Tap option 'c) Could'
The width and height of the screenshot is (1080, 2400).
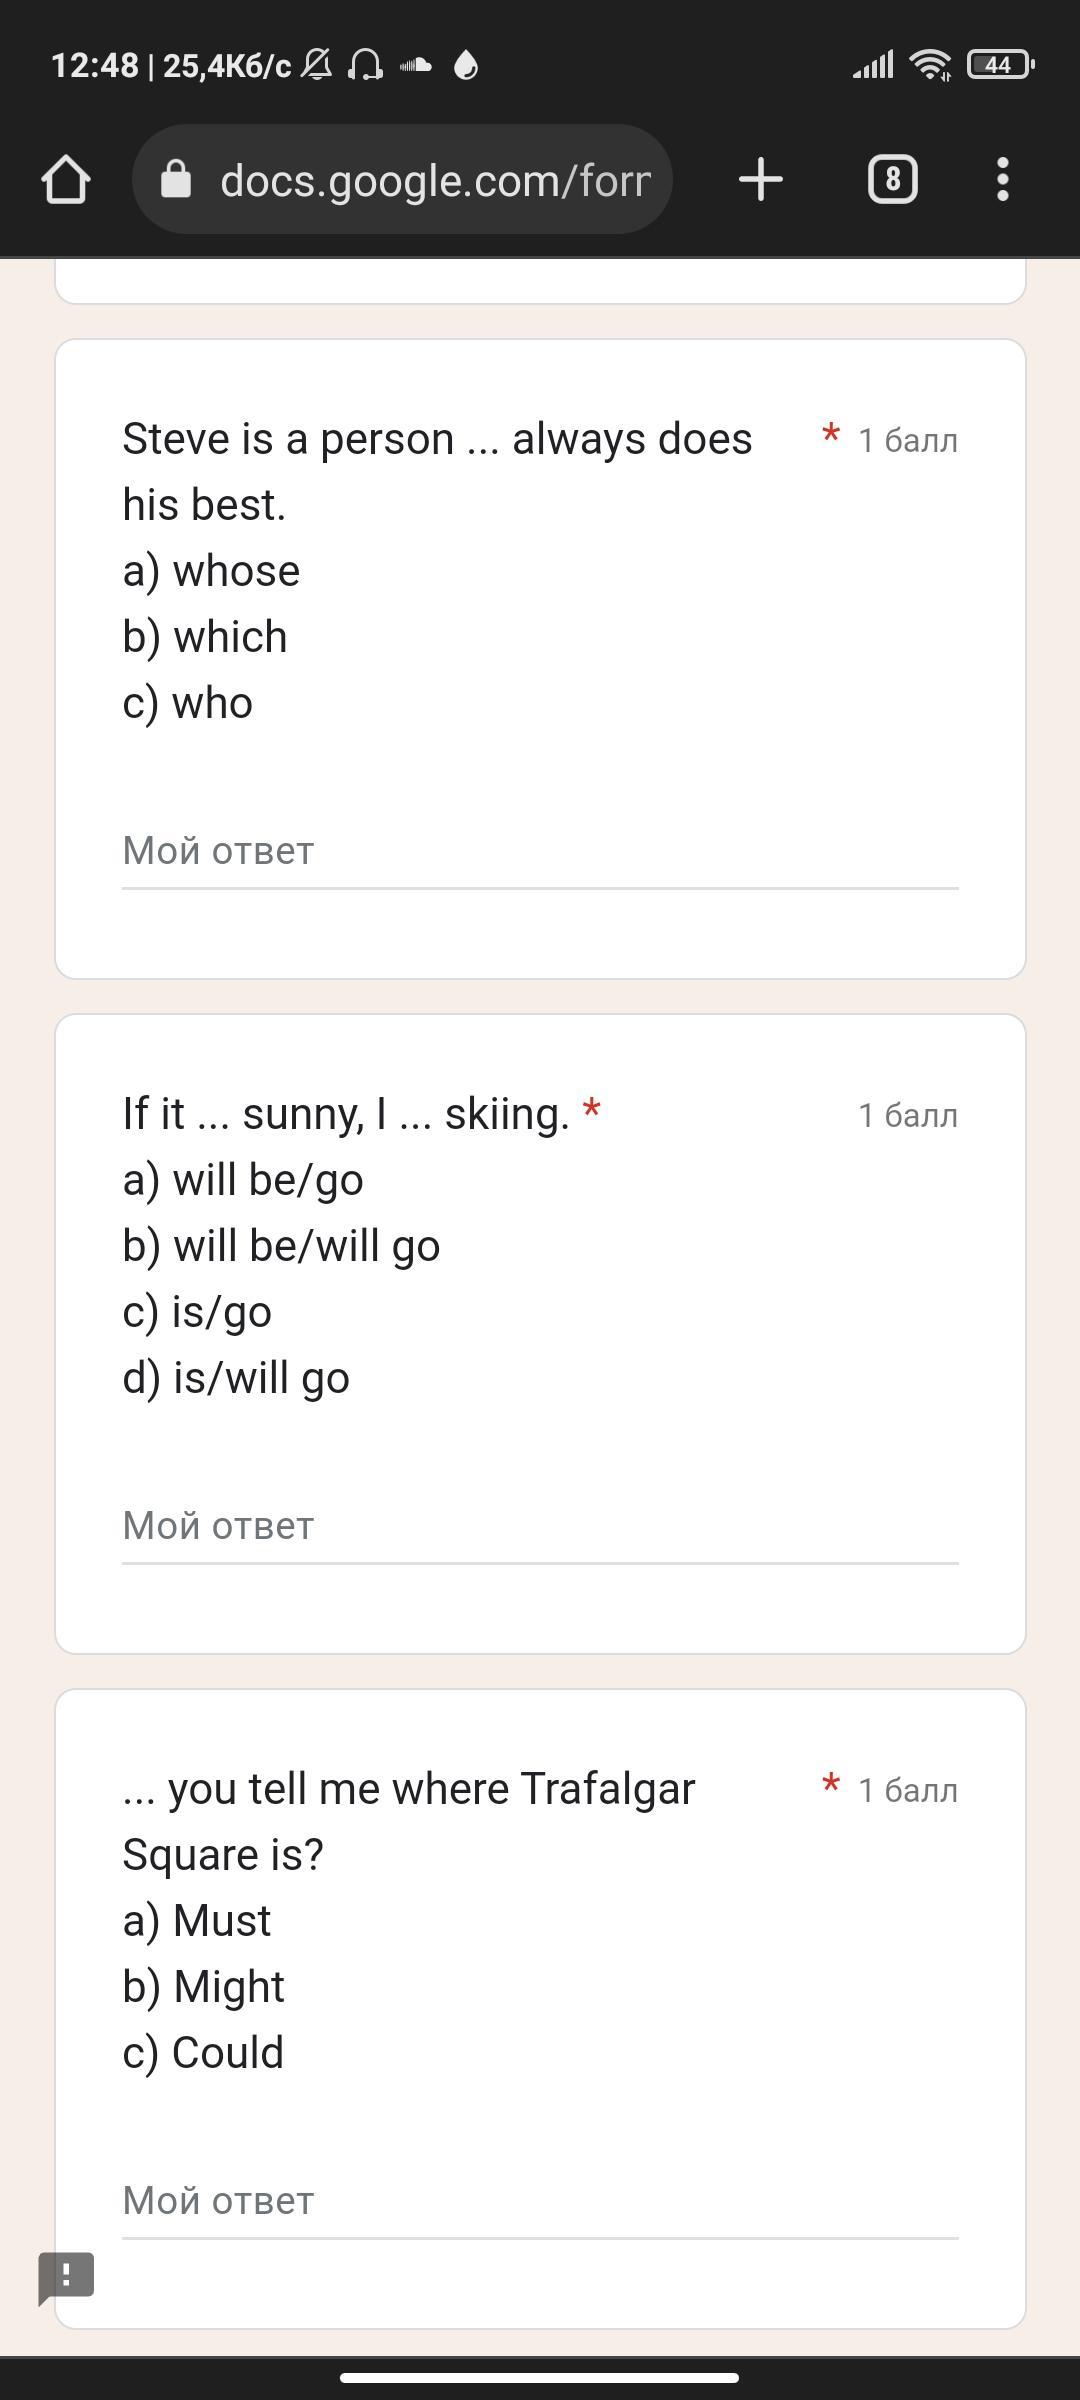point(203,2053)
